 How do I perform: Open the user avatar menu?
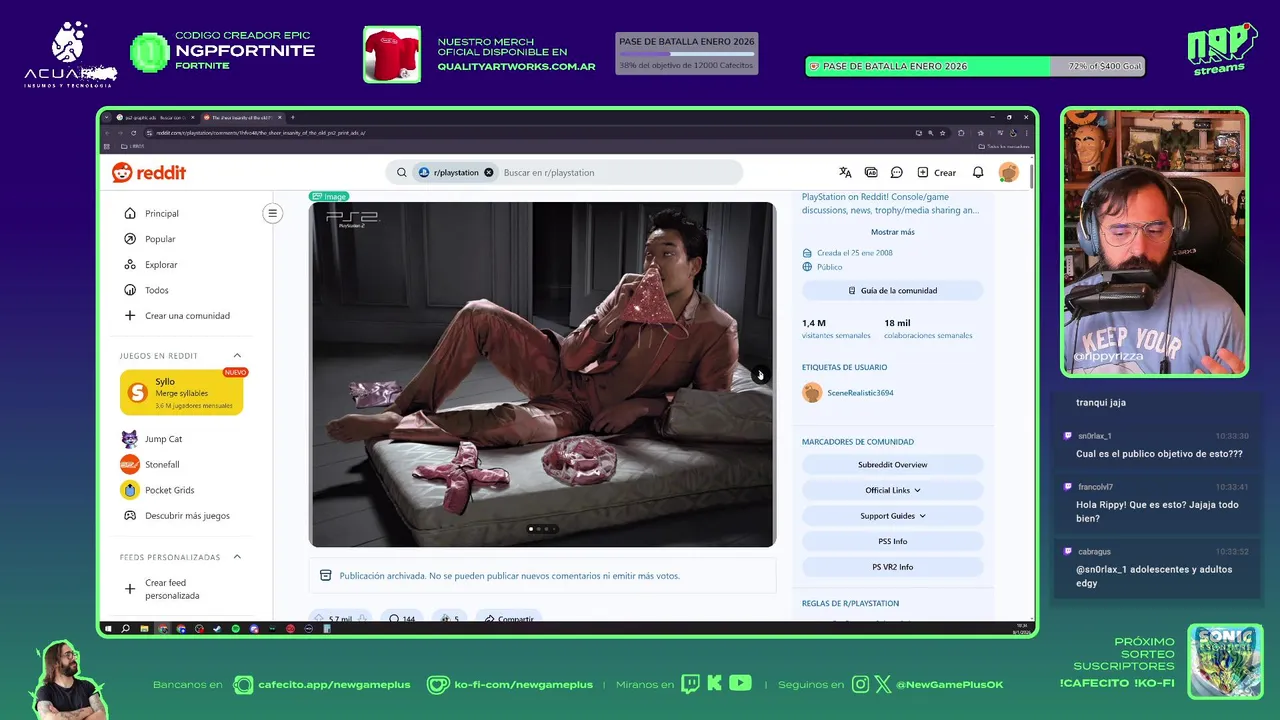pyautogui.click(x=1008, y=172)
